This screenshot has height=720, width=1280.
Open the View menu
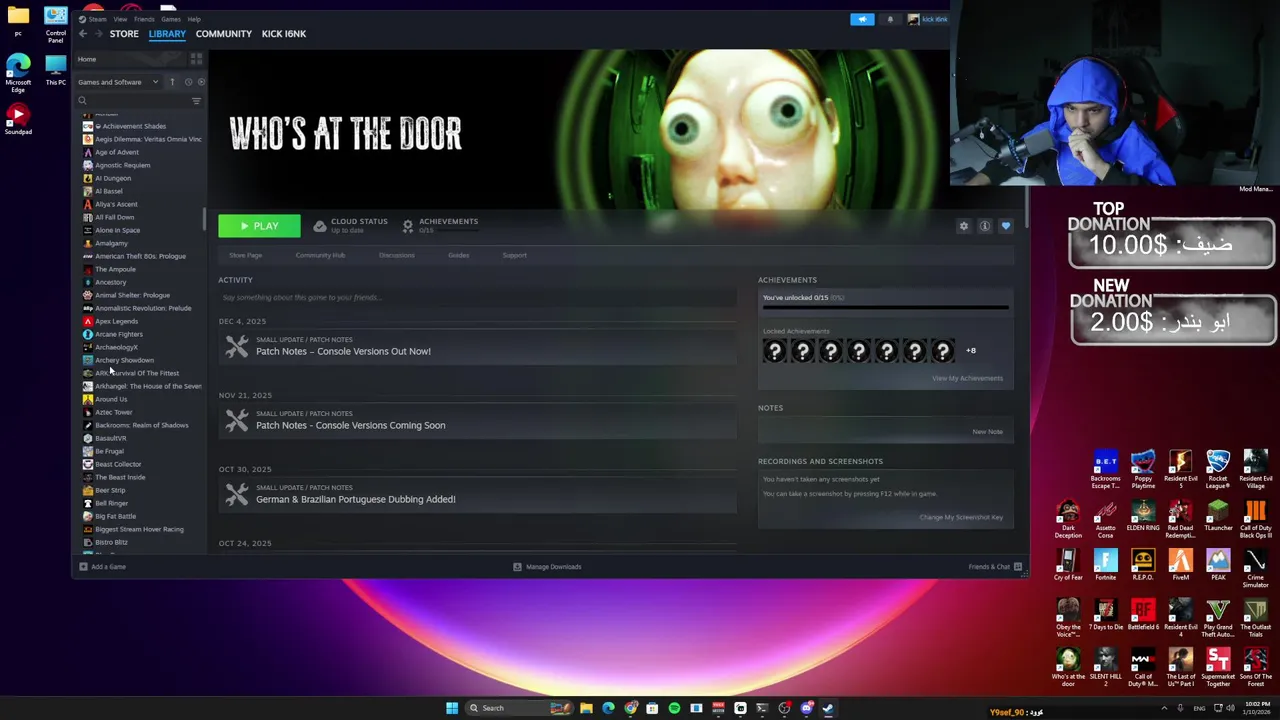tap(120, 19)
